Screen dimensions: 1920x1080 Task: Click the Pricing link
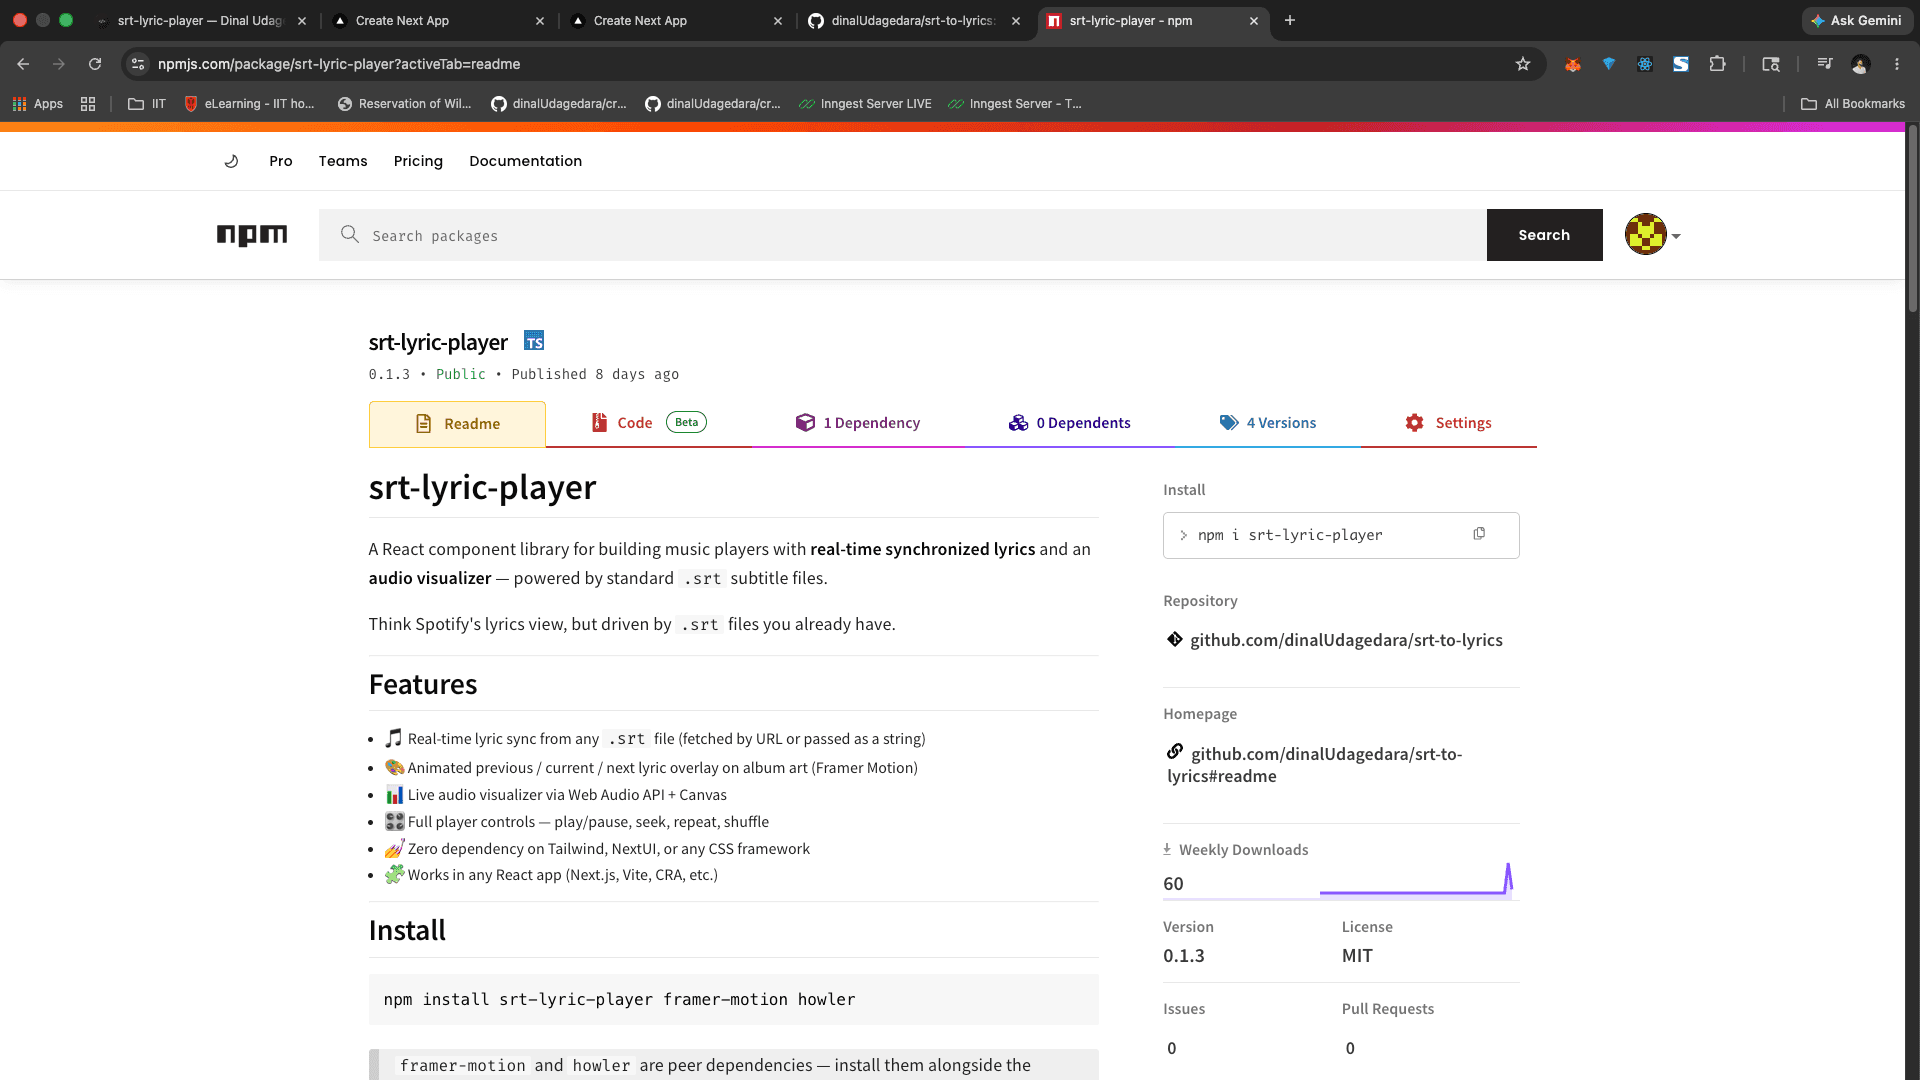tap(418, 161)
